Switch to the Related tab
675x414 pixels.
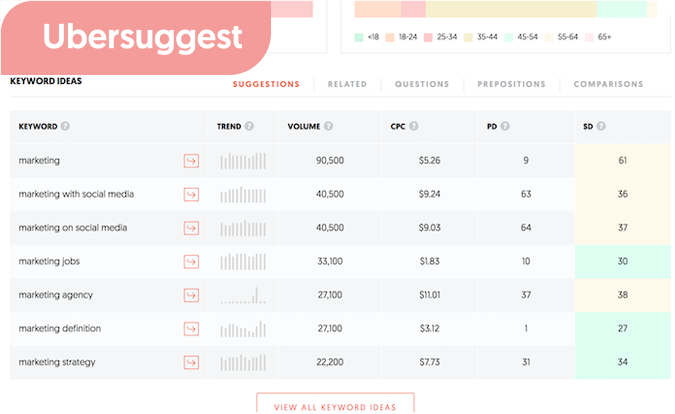tap(347, 85)
